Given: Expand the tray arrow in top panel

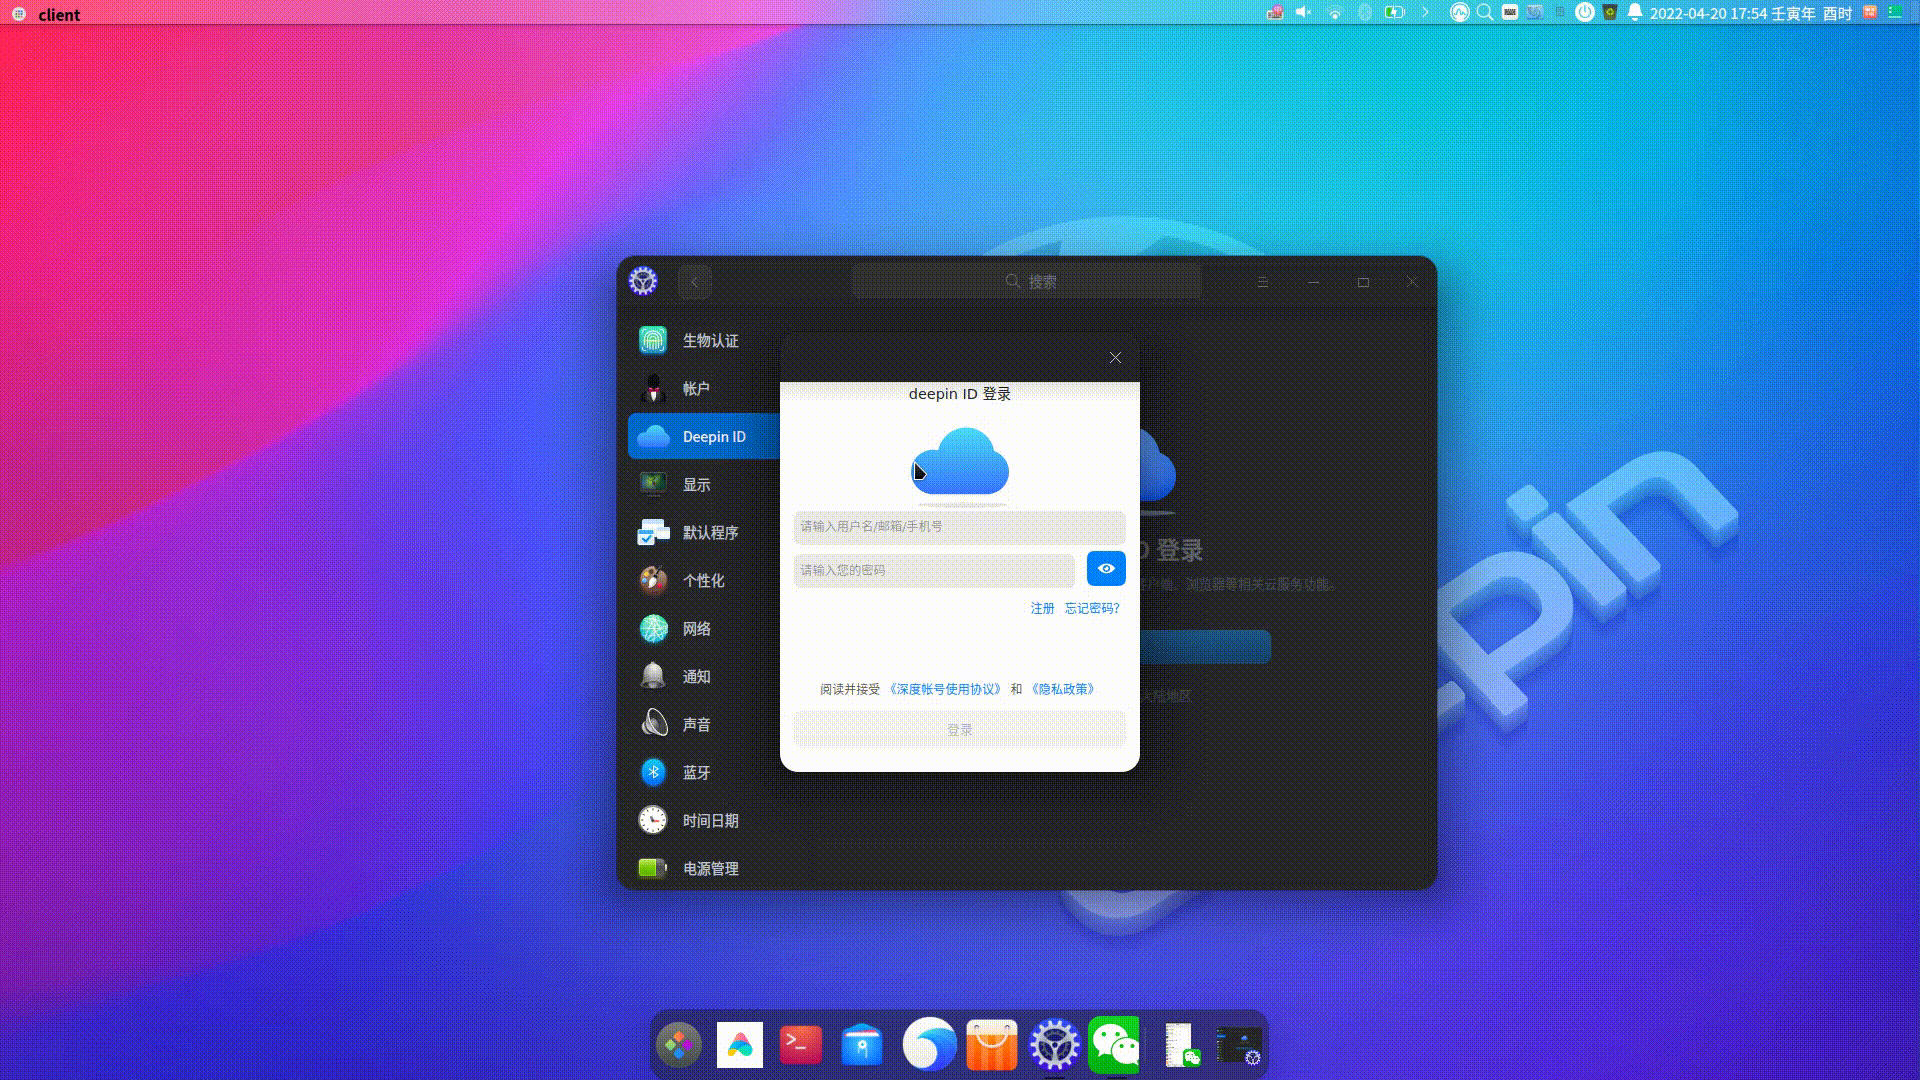Looking at the screenshot, I should 1425,13.
